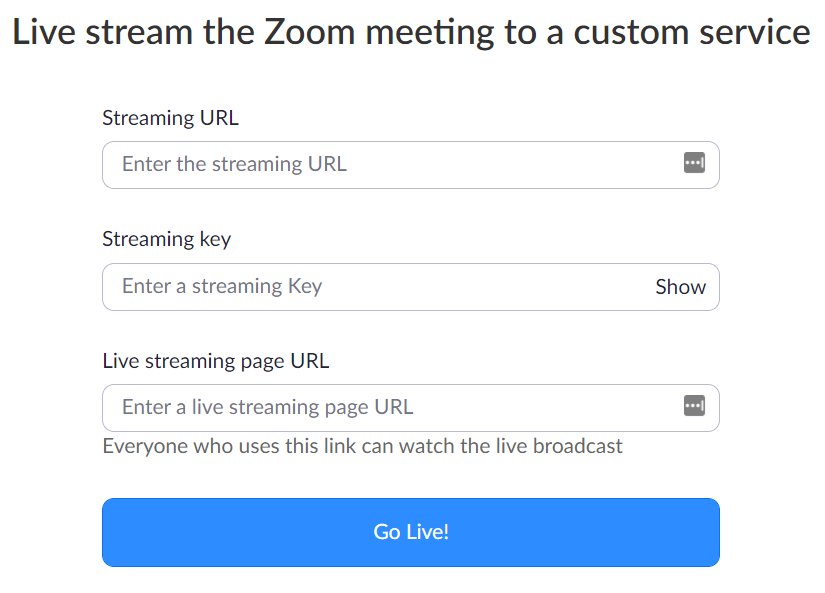Click the word "broadcast" in helper text
Viewport: 825px width, 593px height.
click(578, 446)
